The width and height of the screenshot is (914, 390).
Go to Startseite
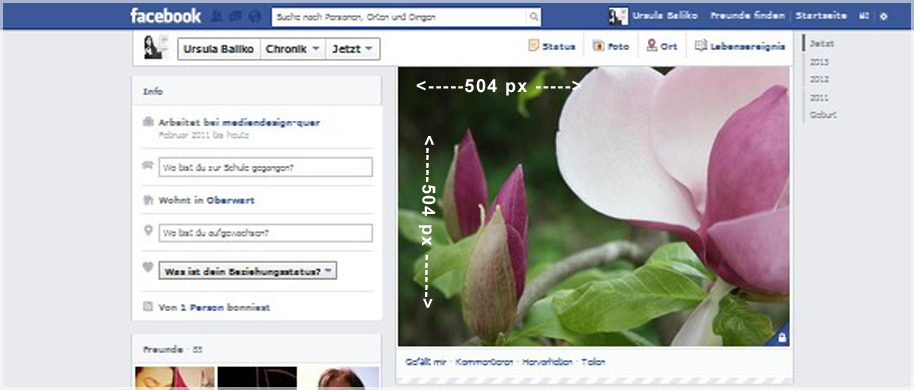point(821,16)
